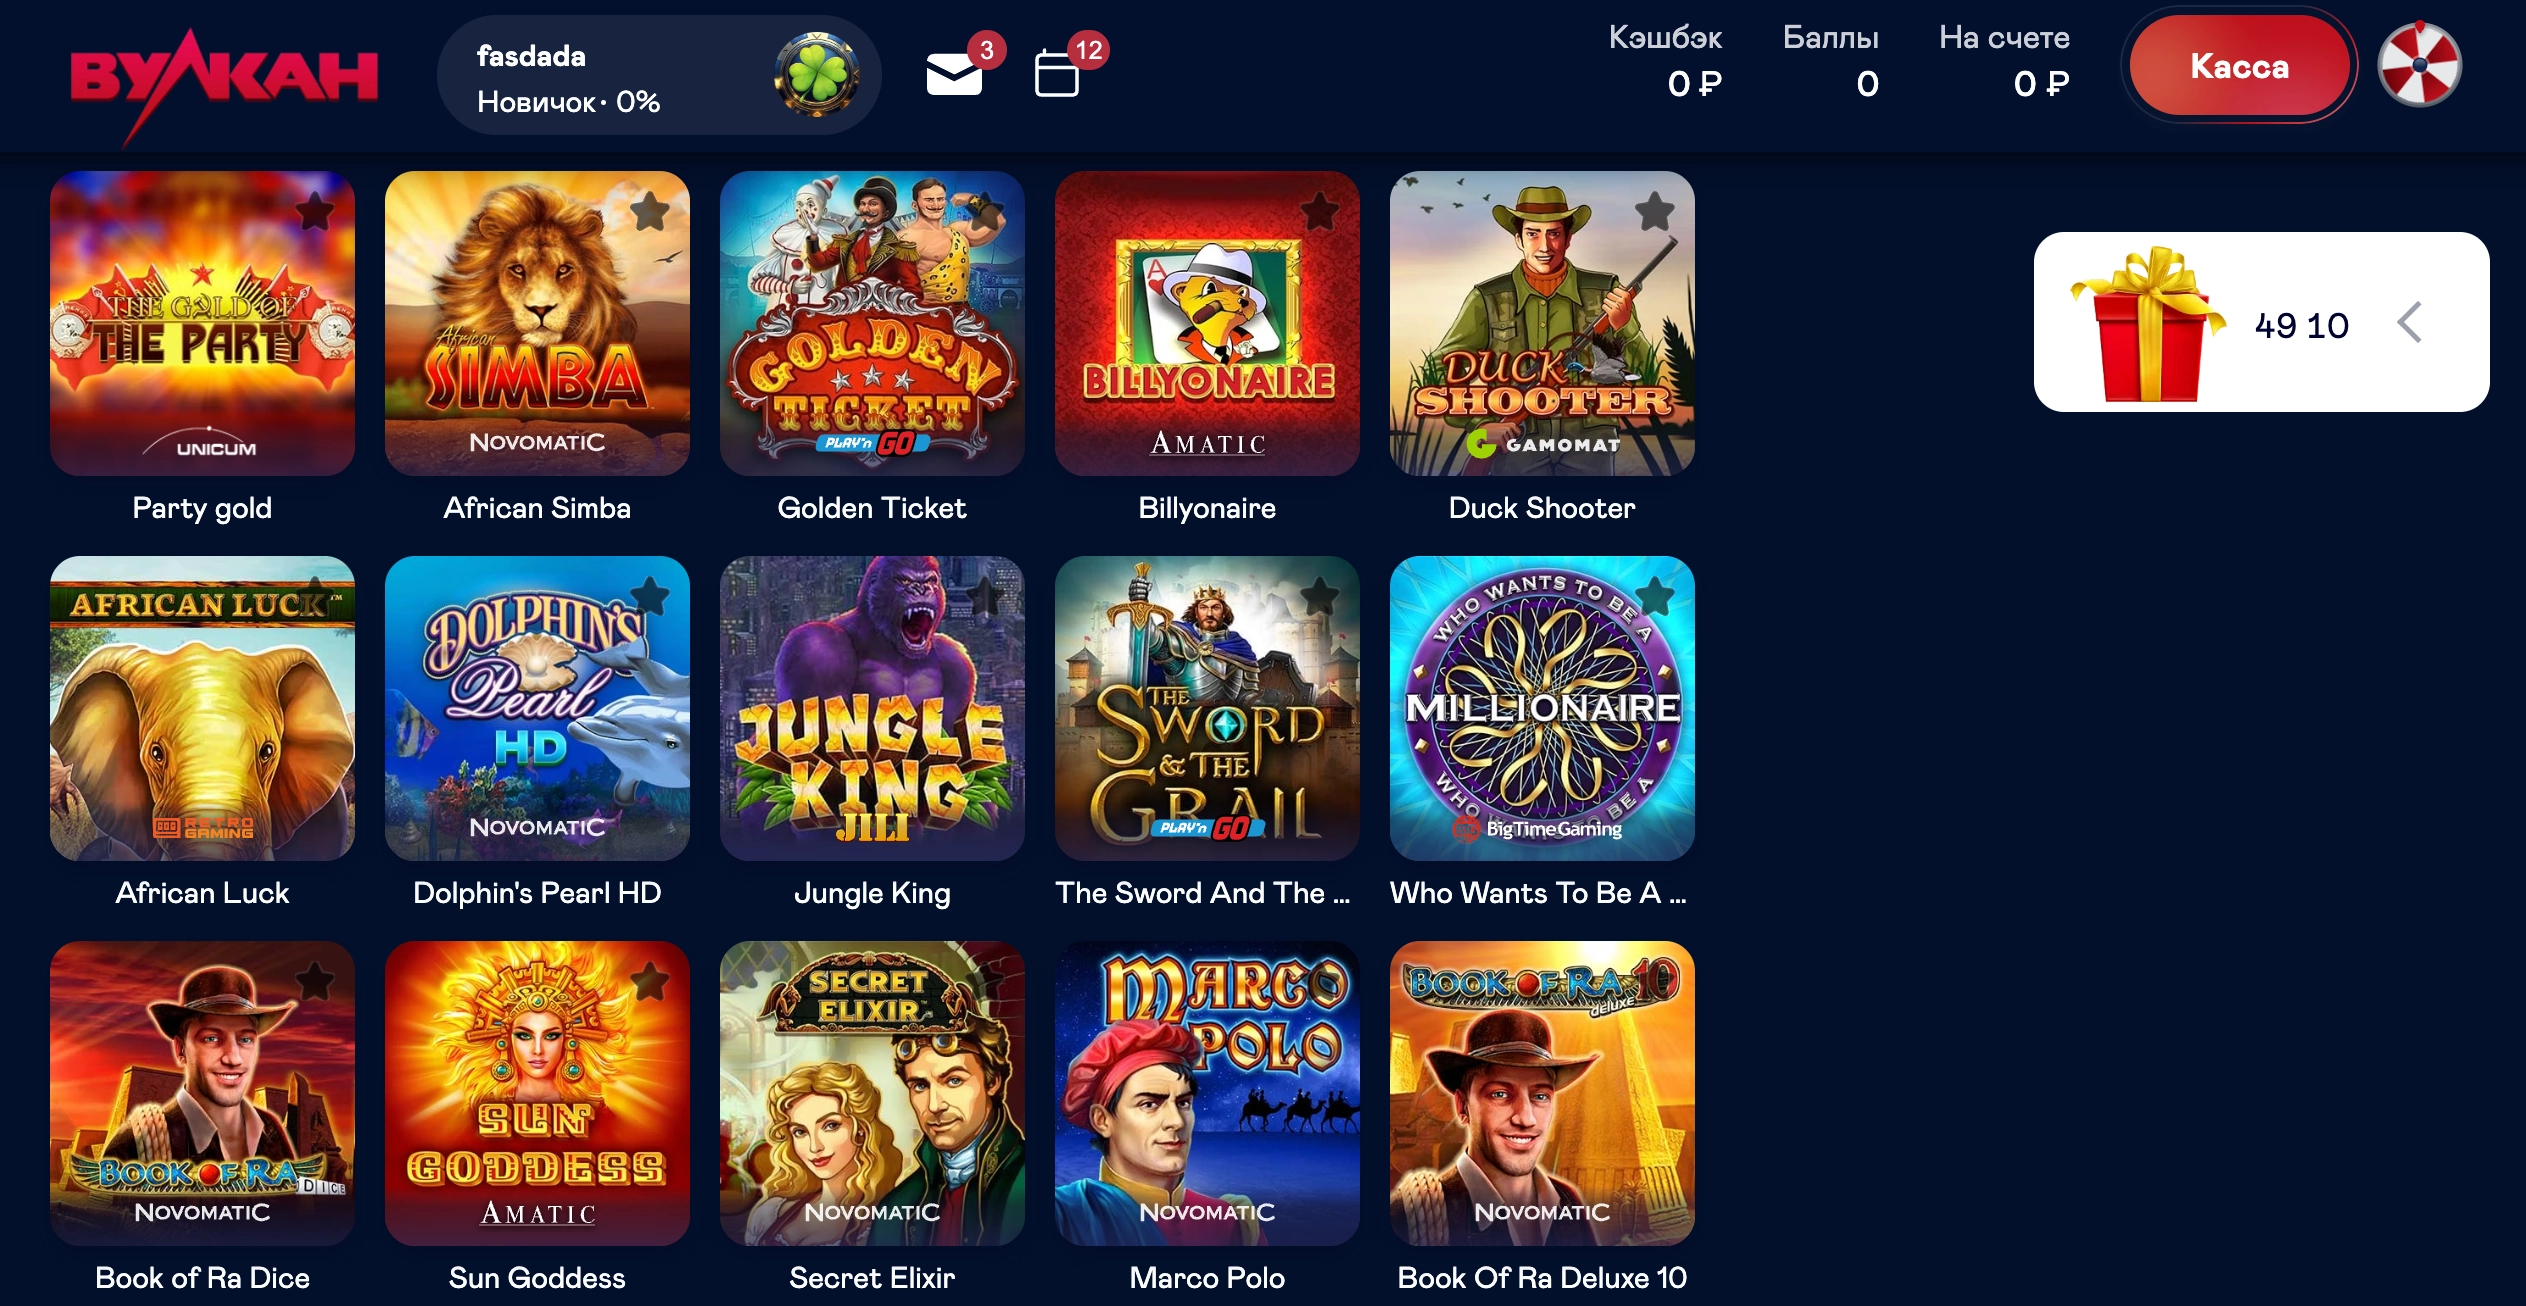Open the calendar icon with 12 badge
The image size is (2526, 1306).
point(1056,74)
